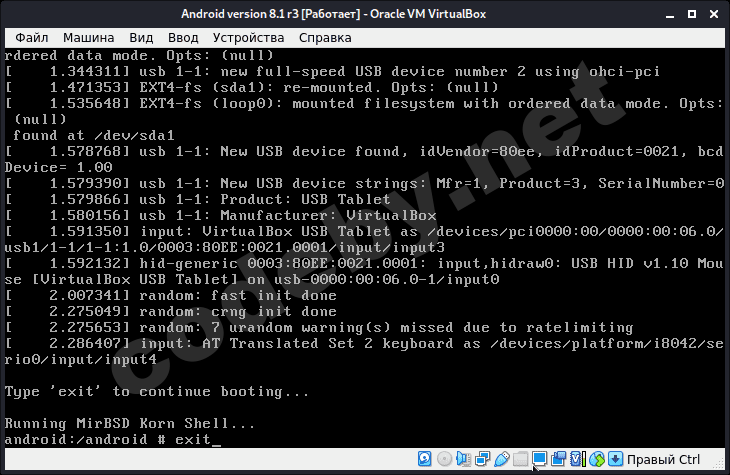The width and height of the screenshot is (730, 475).
Task: Click the VirtualBox window title text
Action: [x=333, y=14]
